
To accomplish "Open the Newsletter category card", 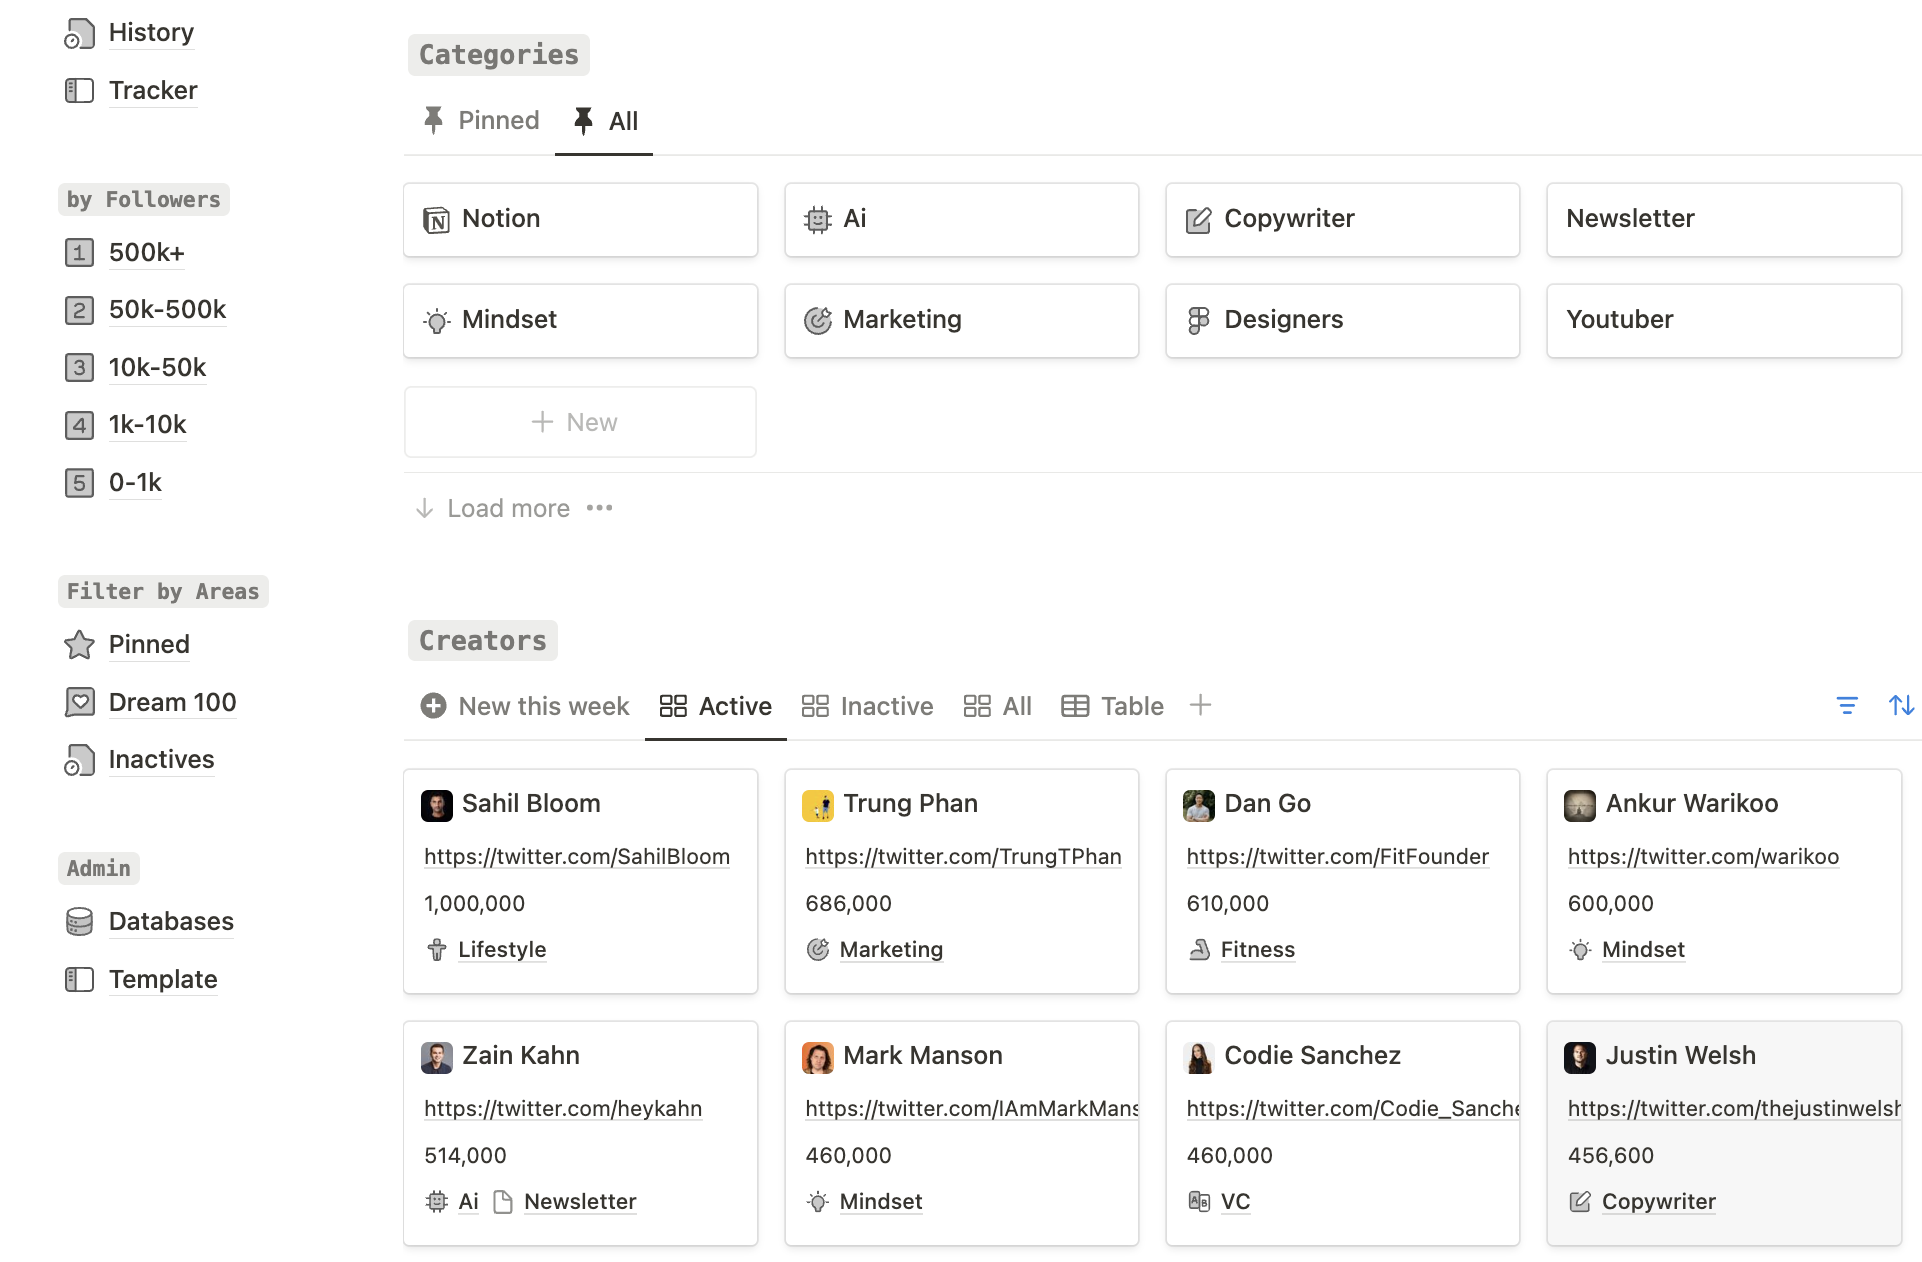I will coord(1724,220).
